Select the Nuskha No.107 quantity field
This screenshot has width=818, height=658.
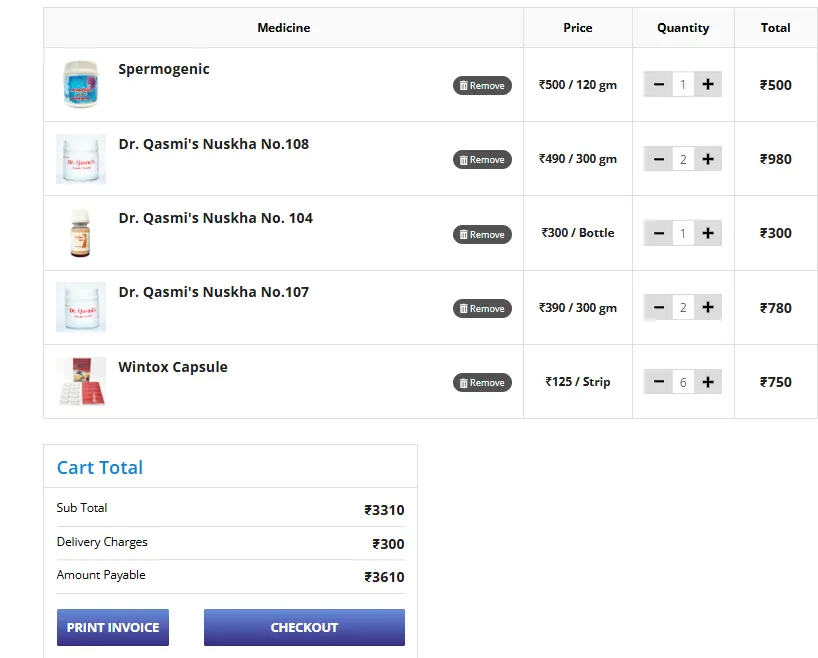coord(683,308)
